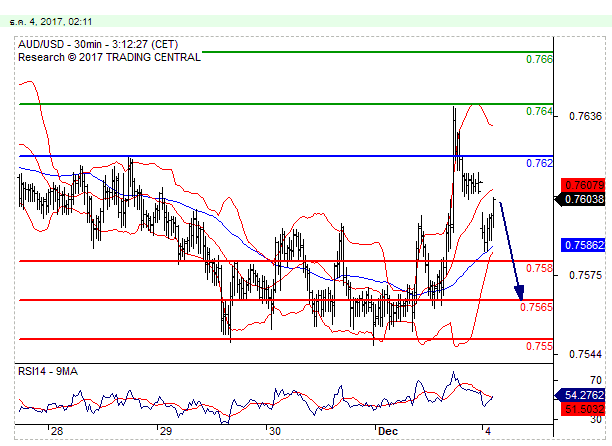The width and height of the screenshot is (612, 446).
Task: Click the 'Dec' date axis label
Action: (x=388, y=431)
